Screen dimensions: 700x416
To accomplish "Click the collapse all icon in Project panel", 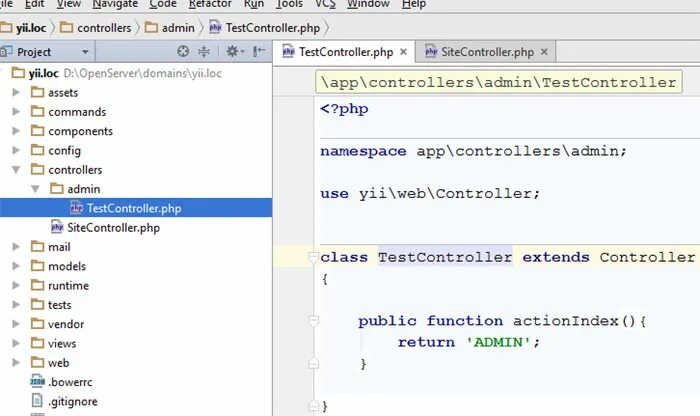I will tap(204, 51).
